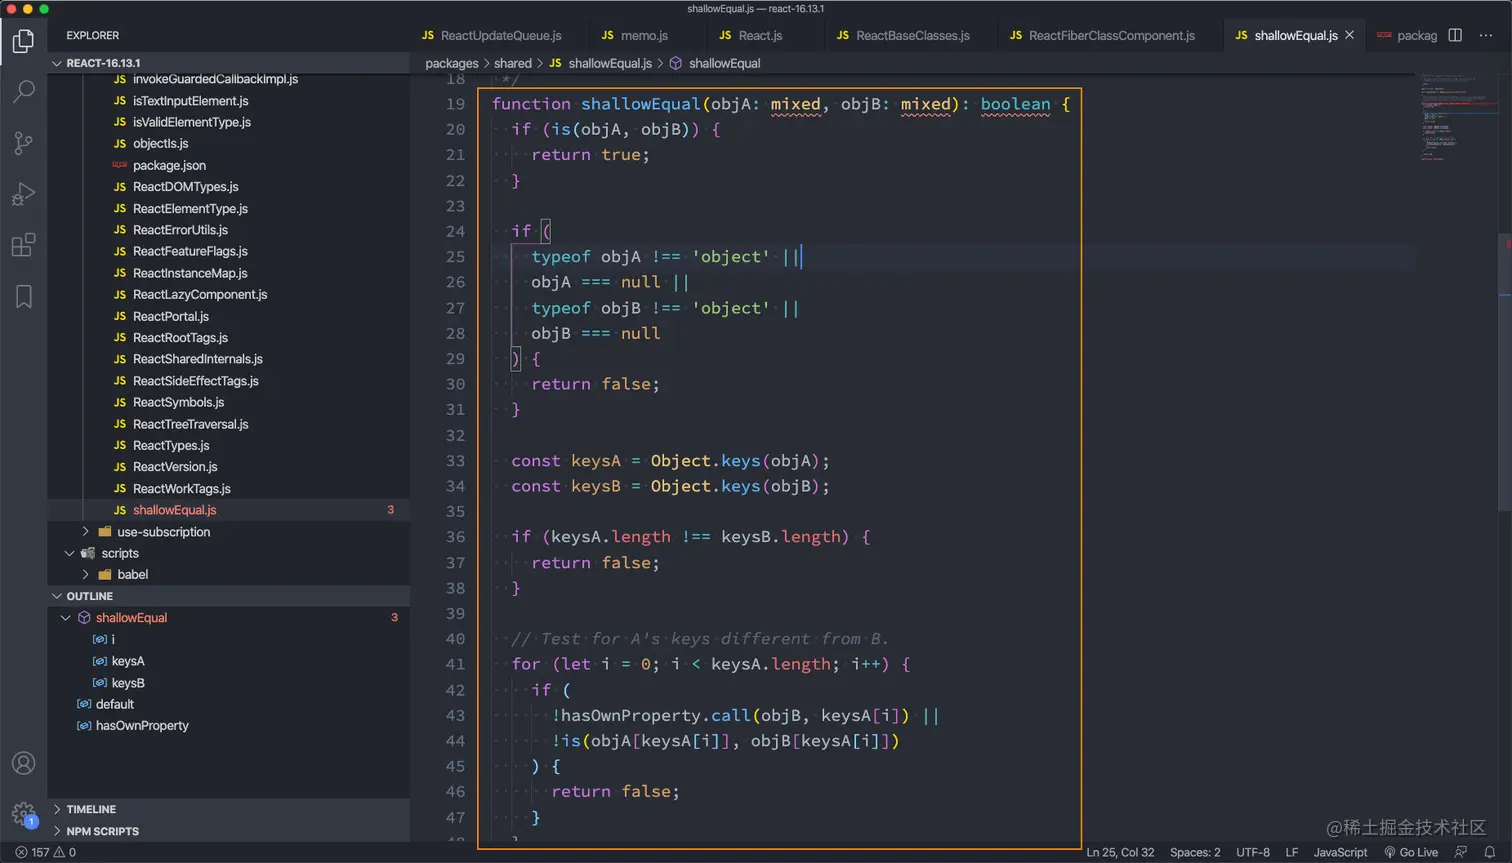Open ReactLazyComponent.js in the explorer

click(200, 295)
